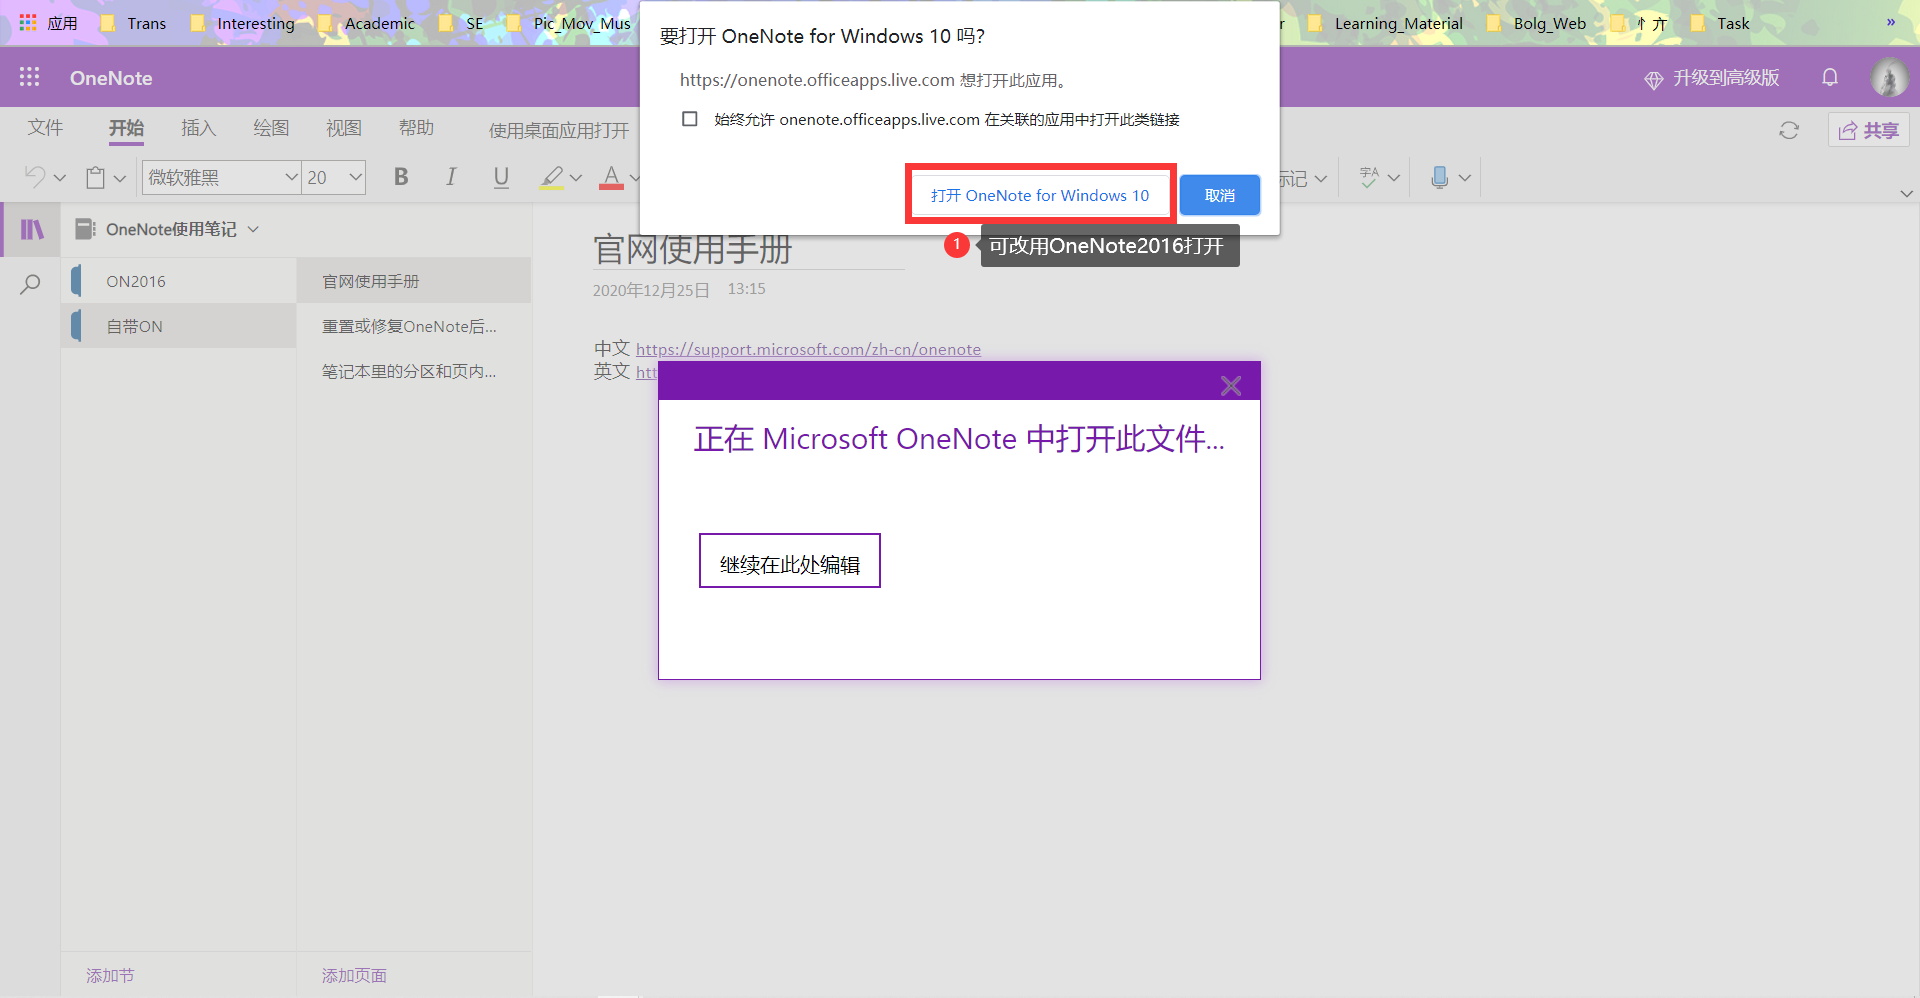The height and width of the screenshot is (998, 1920).
Task: Open the Learning_Material bookmark folder
Action: [1386, 23]
